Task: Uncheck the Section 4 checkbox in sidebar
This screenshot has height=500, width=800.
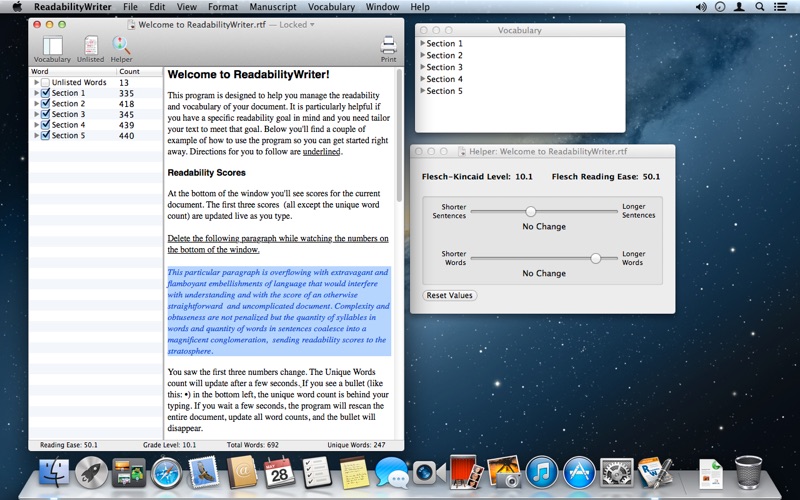Action: [45, 124]
